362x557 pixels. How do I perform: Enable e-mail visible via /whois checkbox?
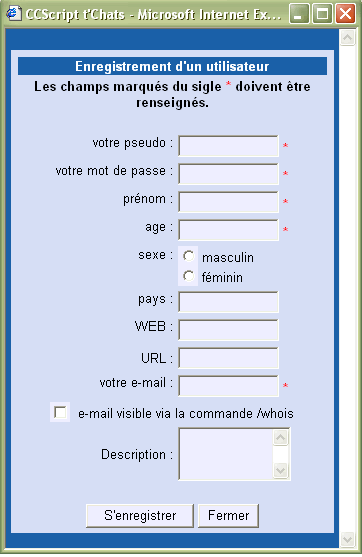pos(60,412)
